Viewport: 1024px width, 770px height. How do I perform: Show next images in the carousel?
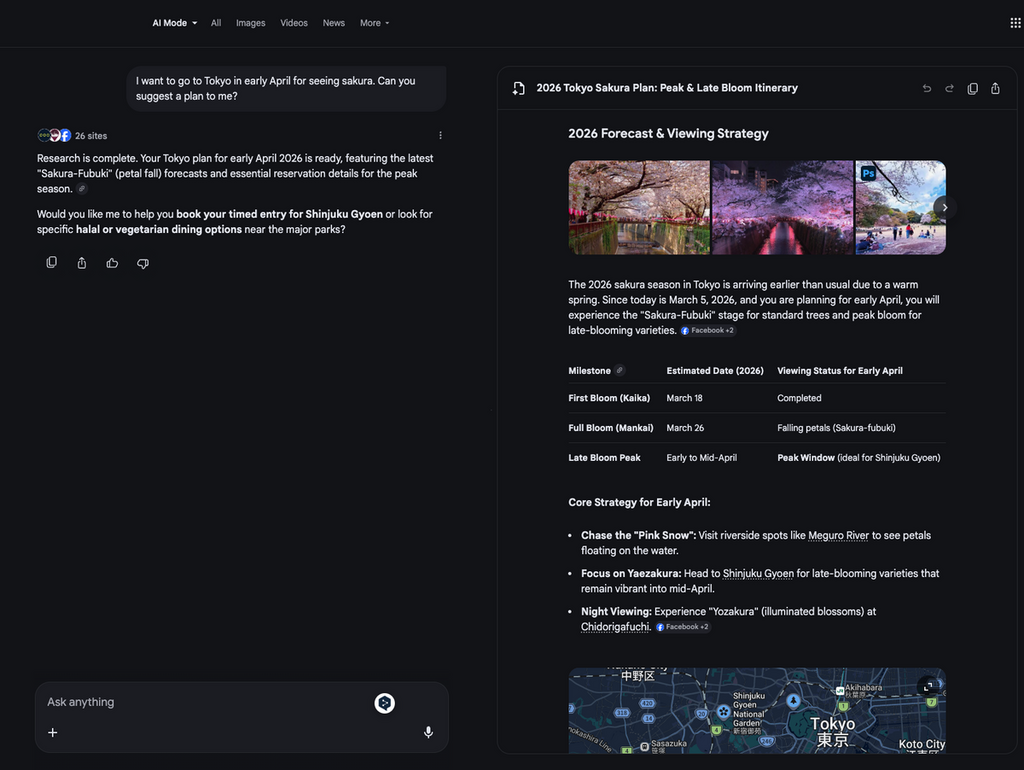pos(945,207)
